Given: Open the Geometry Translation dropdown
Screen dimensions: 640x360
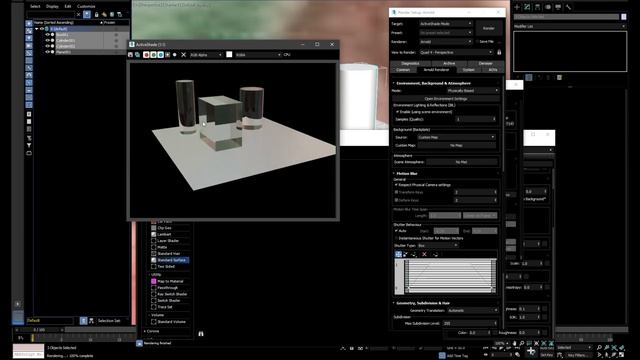Looking at the screenshot, I should [473, 311].
